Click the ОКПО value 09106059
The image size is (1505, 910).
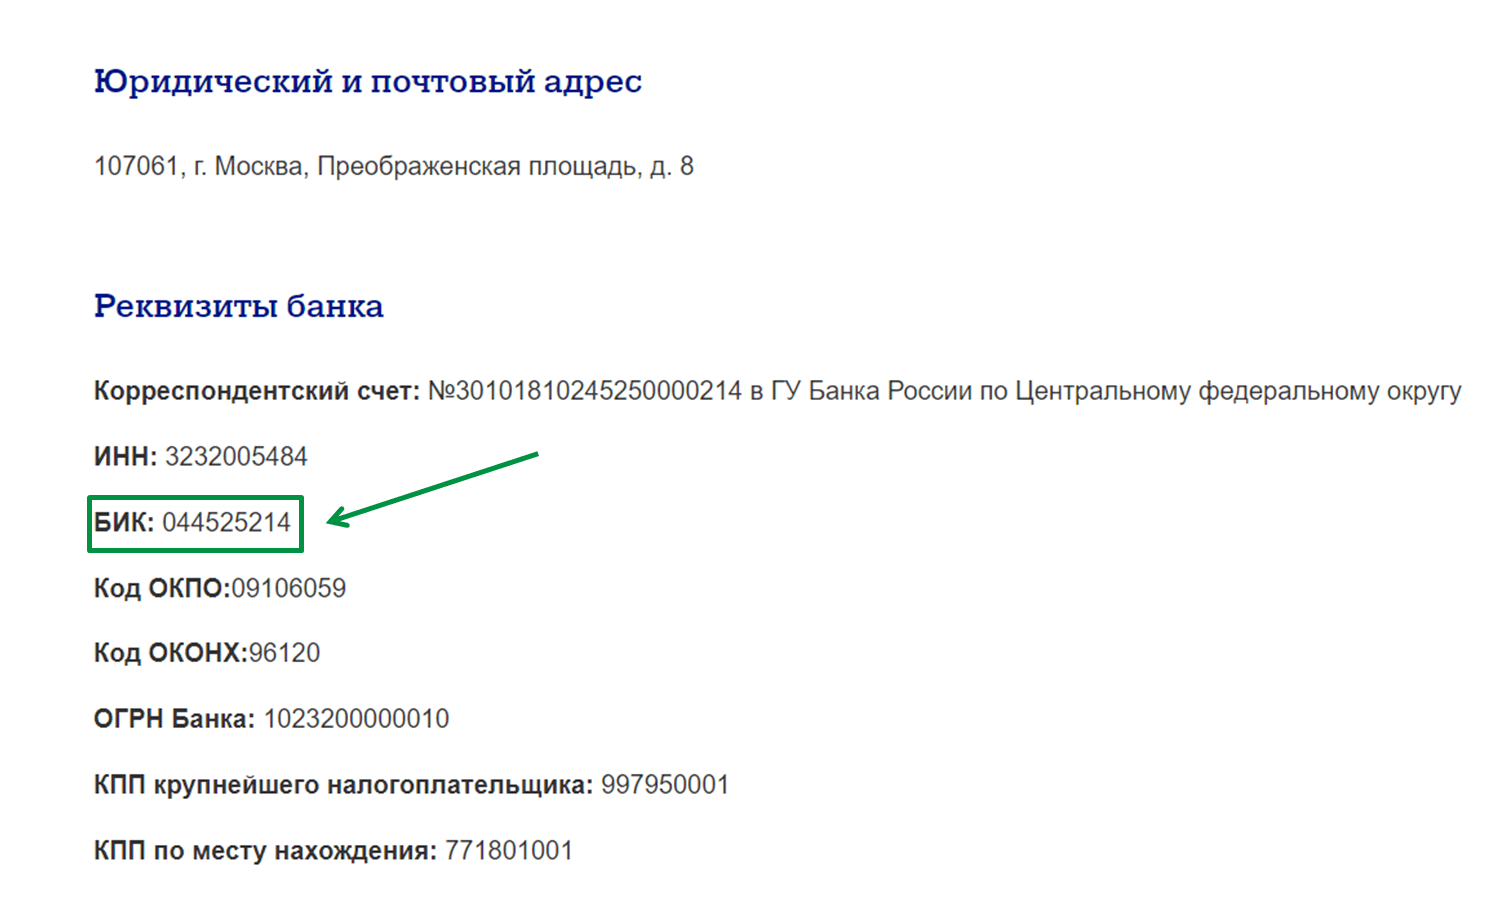click(289, 588)
